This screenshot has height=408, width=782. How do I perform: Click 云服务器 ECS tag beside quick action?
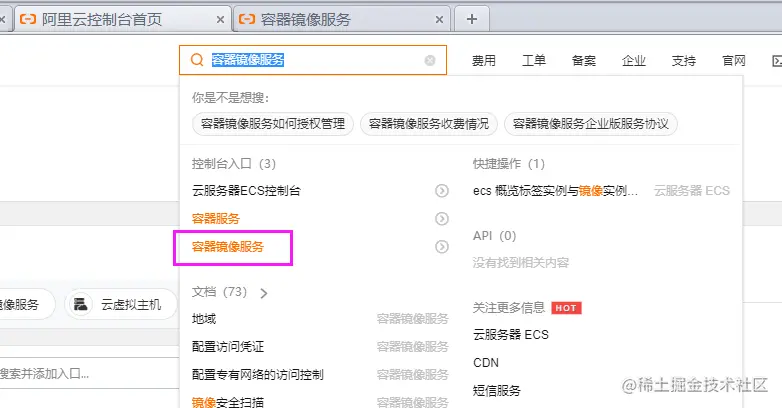[692, 191]
